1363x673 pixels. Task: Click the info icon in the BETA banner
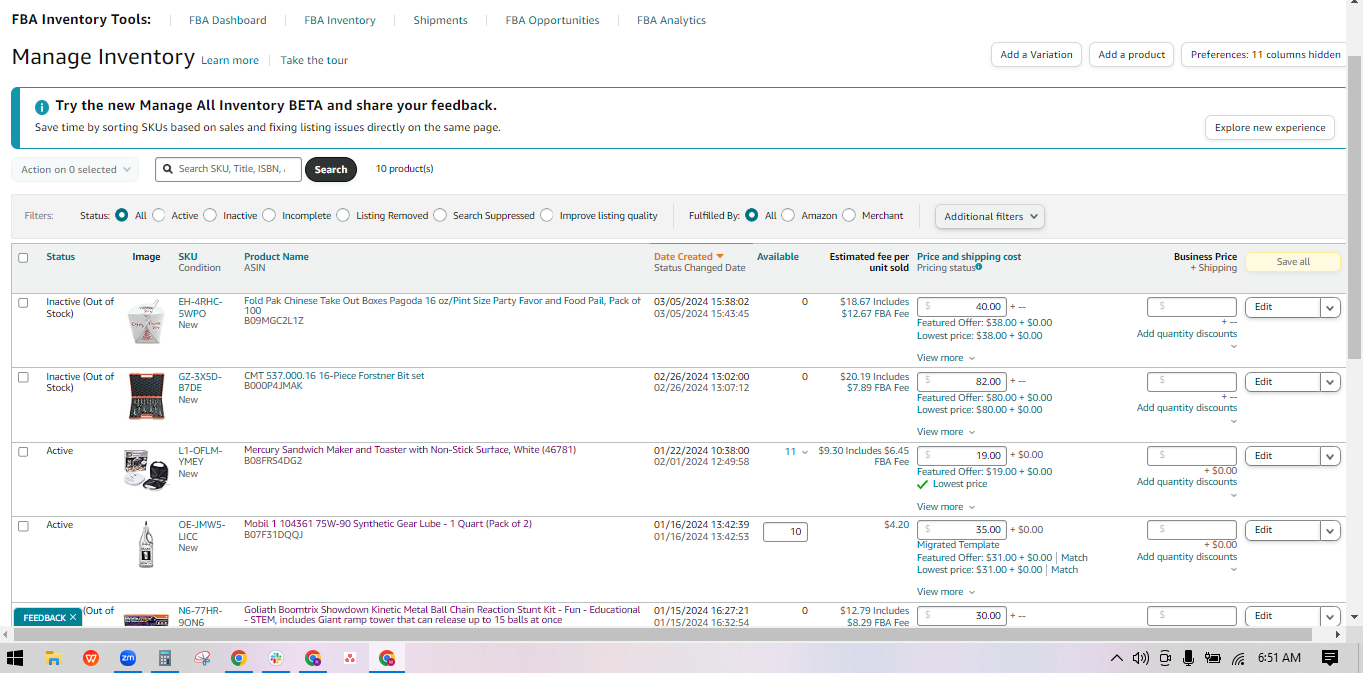[x=42, y=107]
